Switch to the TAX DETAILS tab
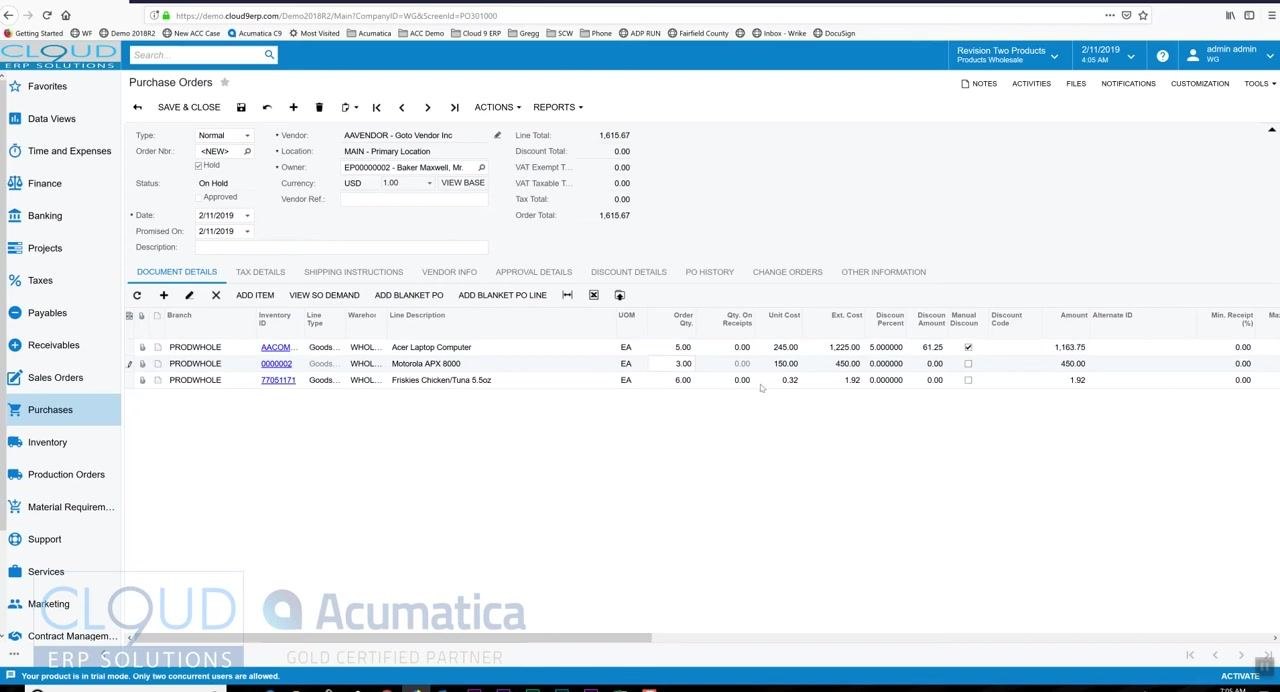This screenshot has width=1280, height=692. click(260, 272)
